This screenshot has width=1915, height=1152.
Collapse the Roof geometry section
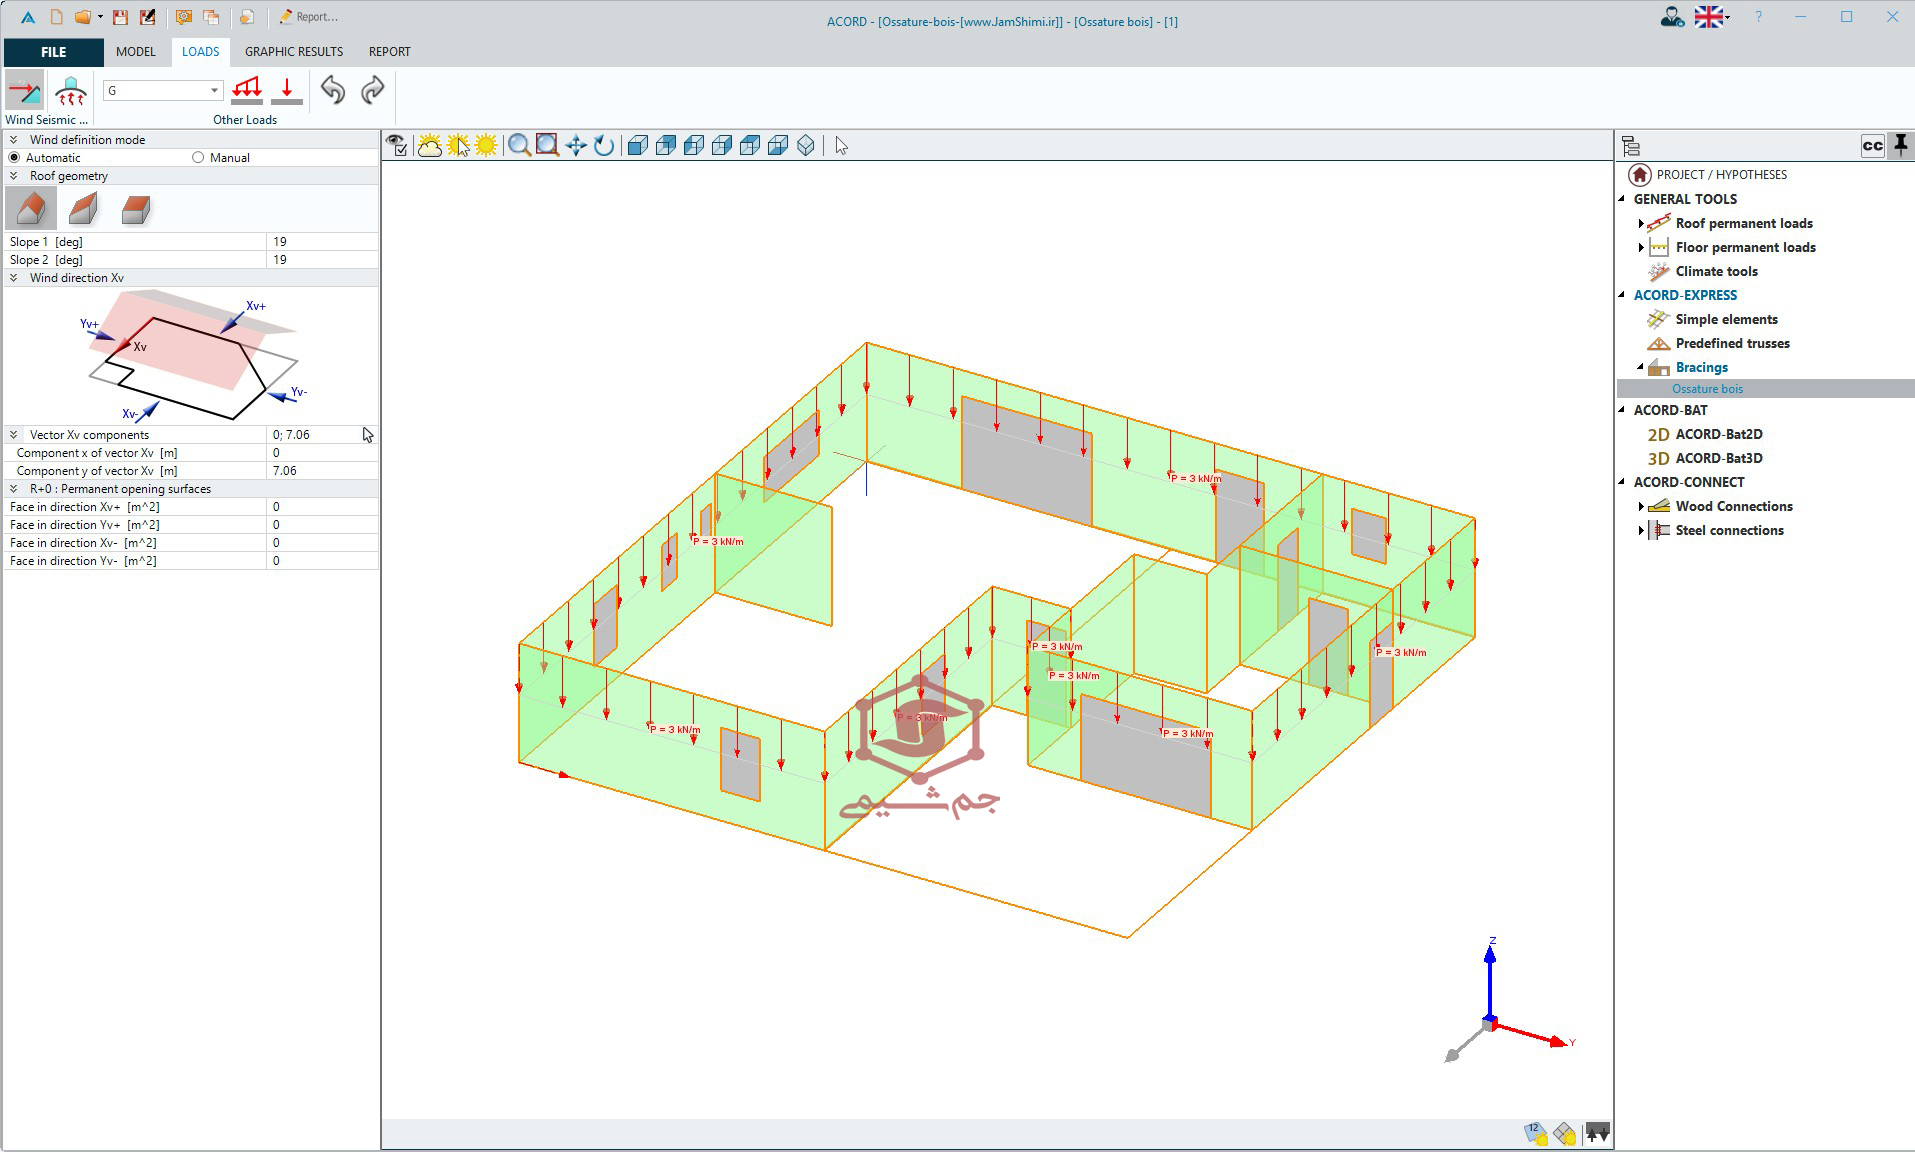pos(14,176)
